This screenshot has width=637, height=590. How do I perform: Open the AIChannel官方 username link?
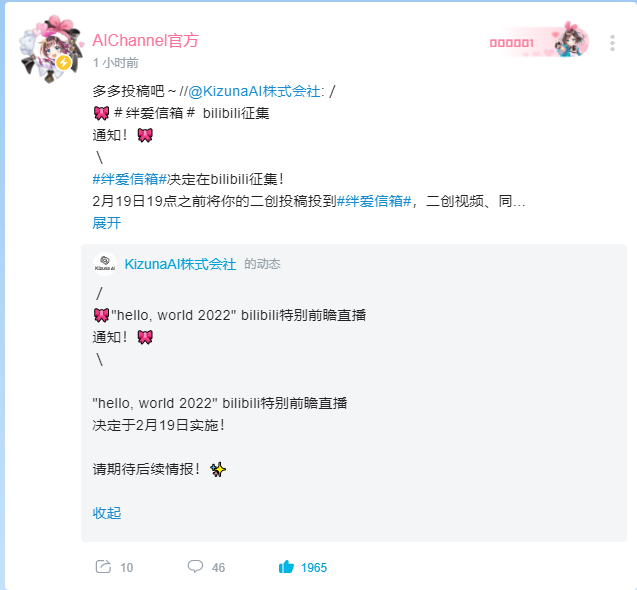tap(145, 40)
